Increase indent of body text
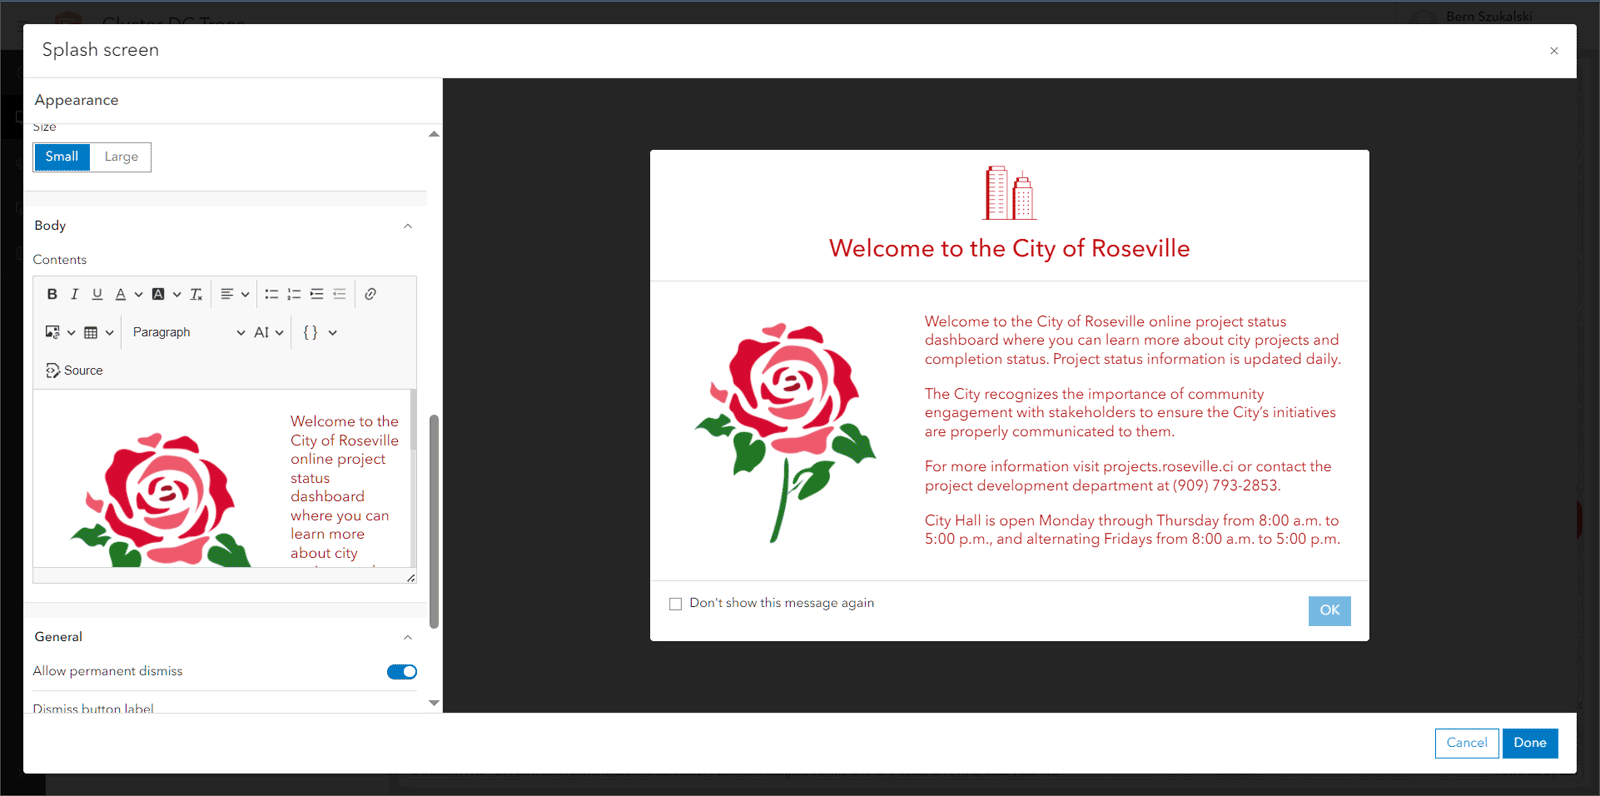The image size is (1600, 796). click(316, 294)
